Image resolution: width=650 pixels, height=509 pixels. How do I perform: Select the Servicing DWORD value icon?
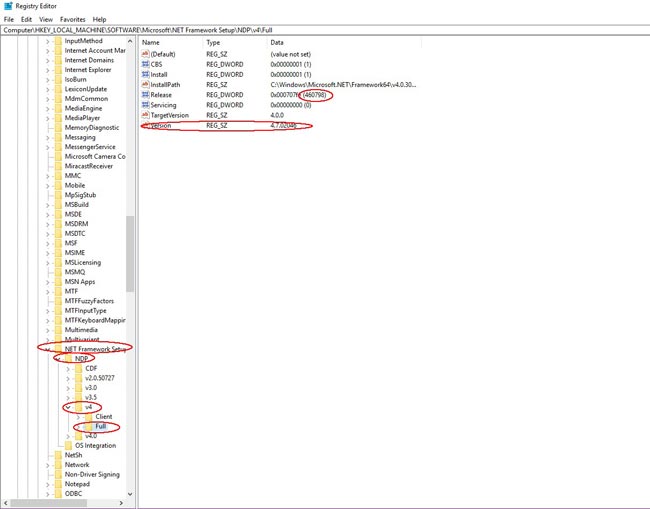pyautogui.click(x=145, y=105)
